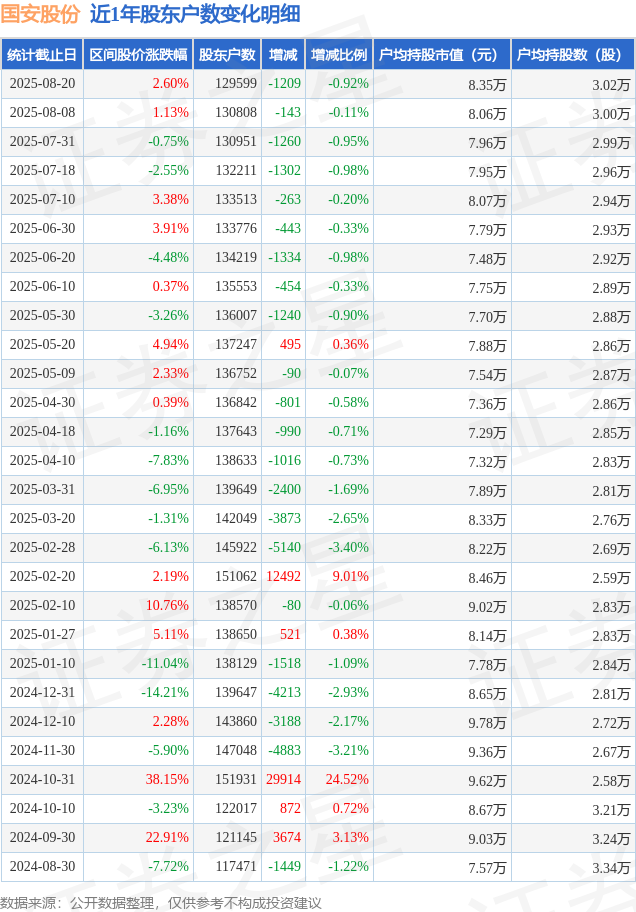The width and height of the screenshot is (636, 912).
Task: Click the 户均持股数（股） column header
Action: click(572, 55)
